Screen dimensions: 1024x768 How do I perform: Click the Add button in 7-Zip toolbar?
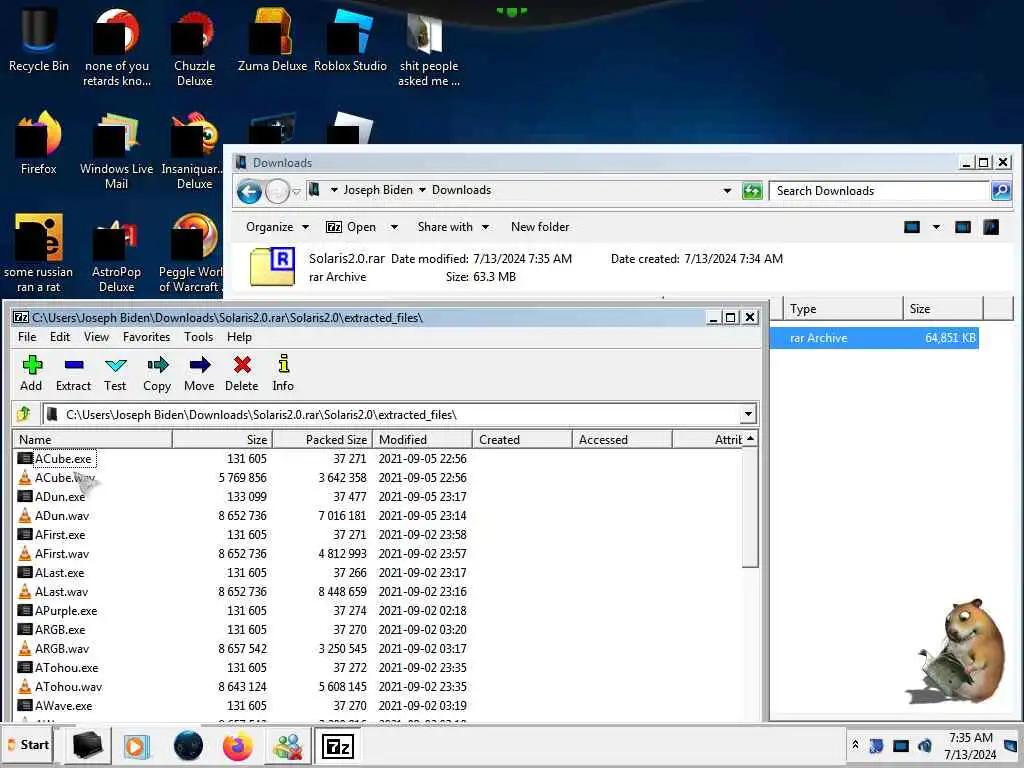tap(31, 374)
